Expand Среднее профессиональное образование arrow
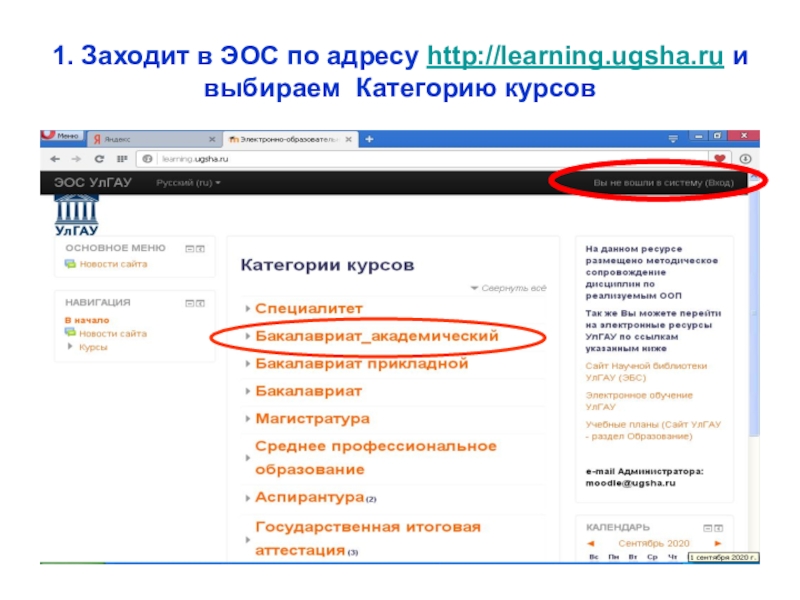800x600 pixels. (x=247, y=458)
